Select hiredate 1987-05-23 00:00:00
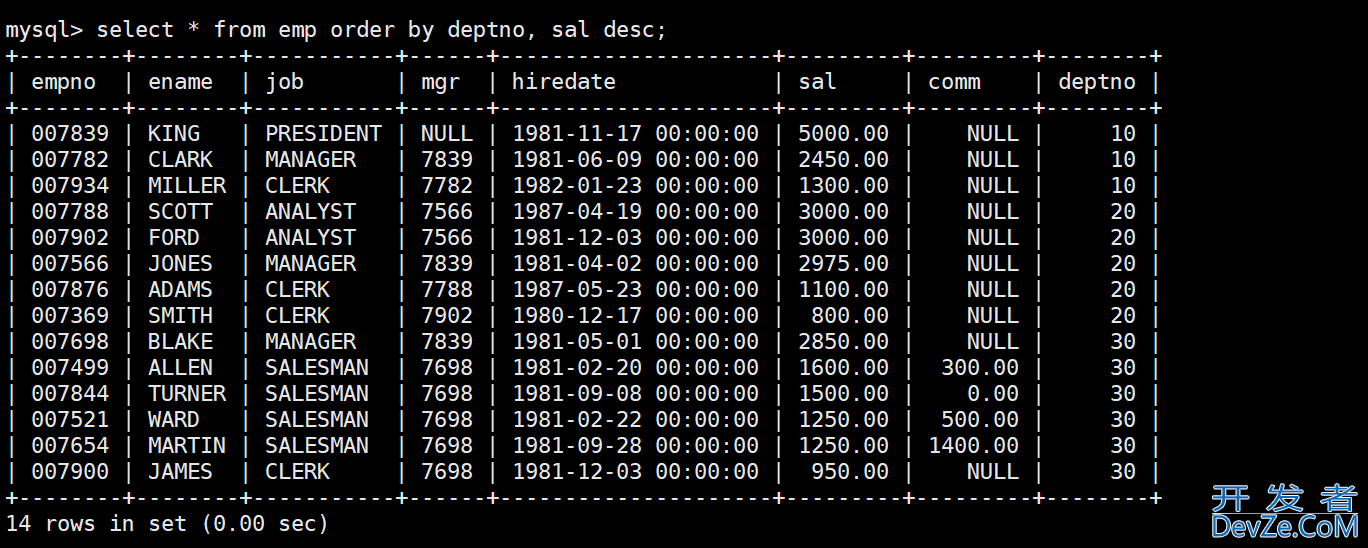 (x=635, y=289)
